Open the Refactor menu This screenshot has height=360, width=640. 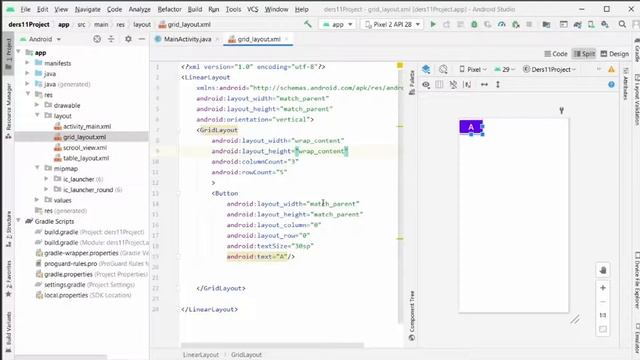pyautogui.click(x=169, y=9)
